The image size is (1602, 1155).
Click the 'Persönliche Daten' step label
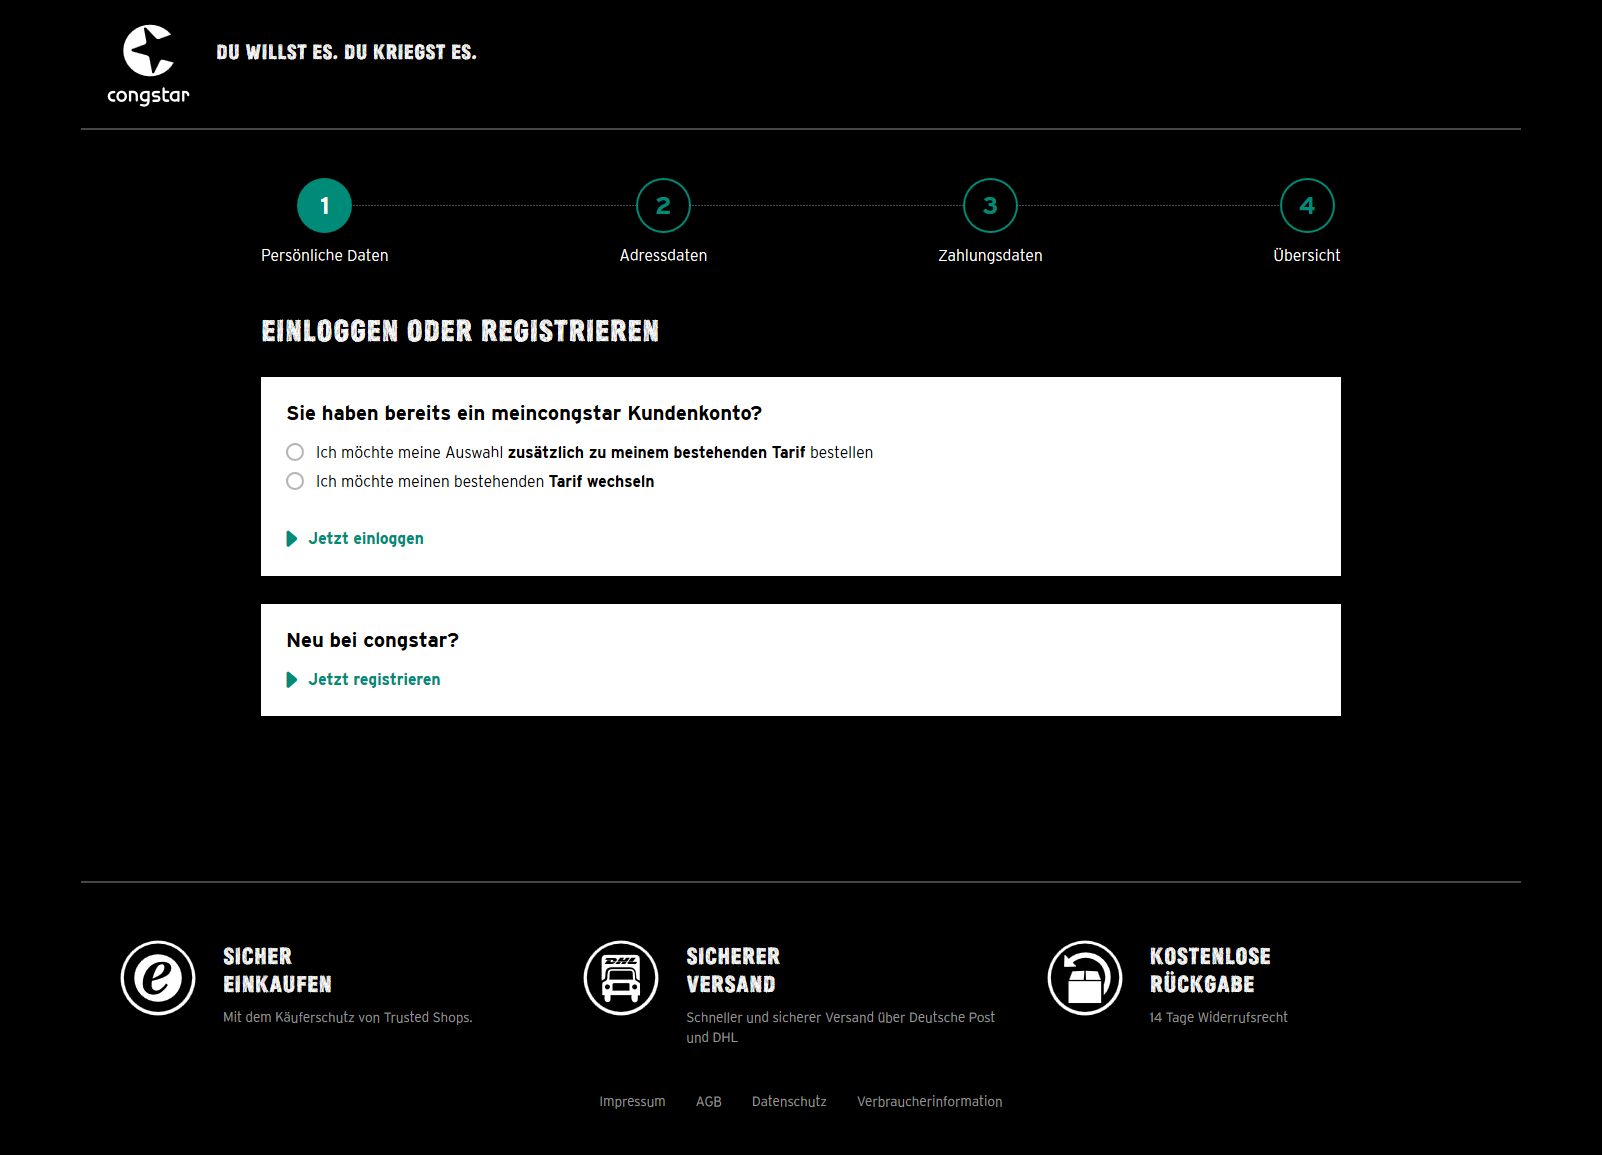[x=324, y=256]
